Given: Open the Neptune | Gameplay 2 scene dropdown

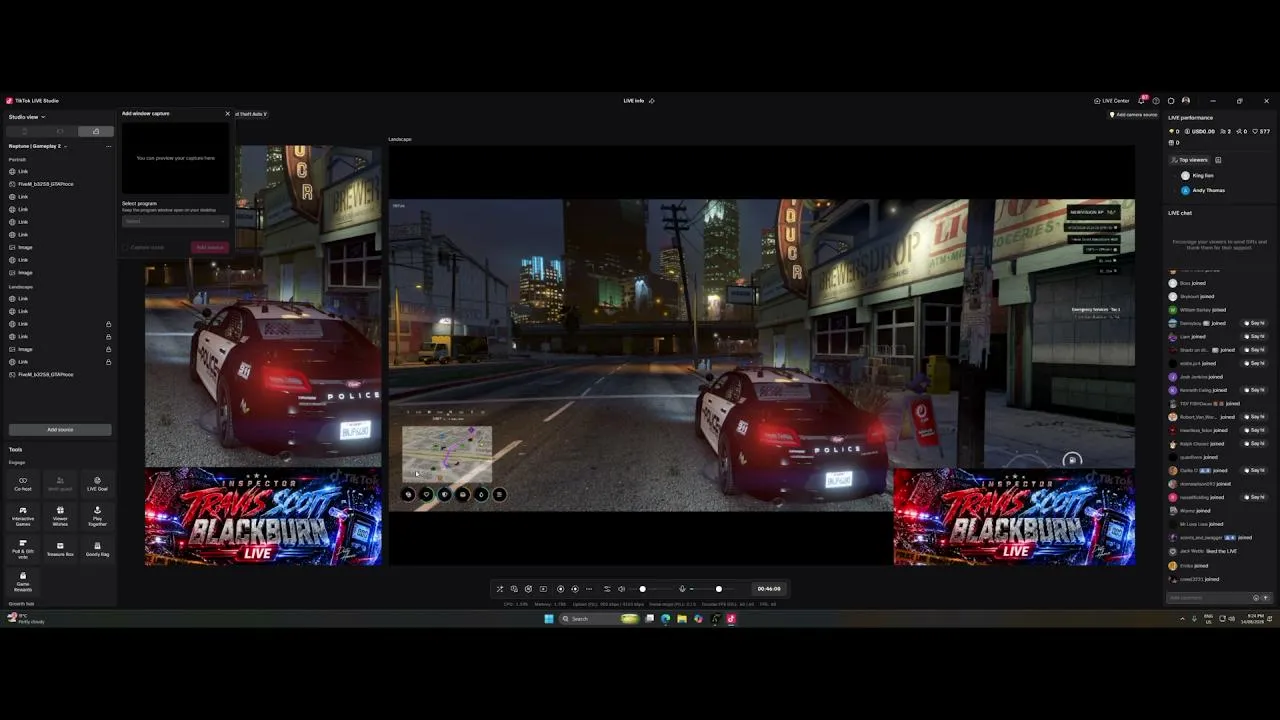Looking at the screenshot, I should pos(38,146).
